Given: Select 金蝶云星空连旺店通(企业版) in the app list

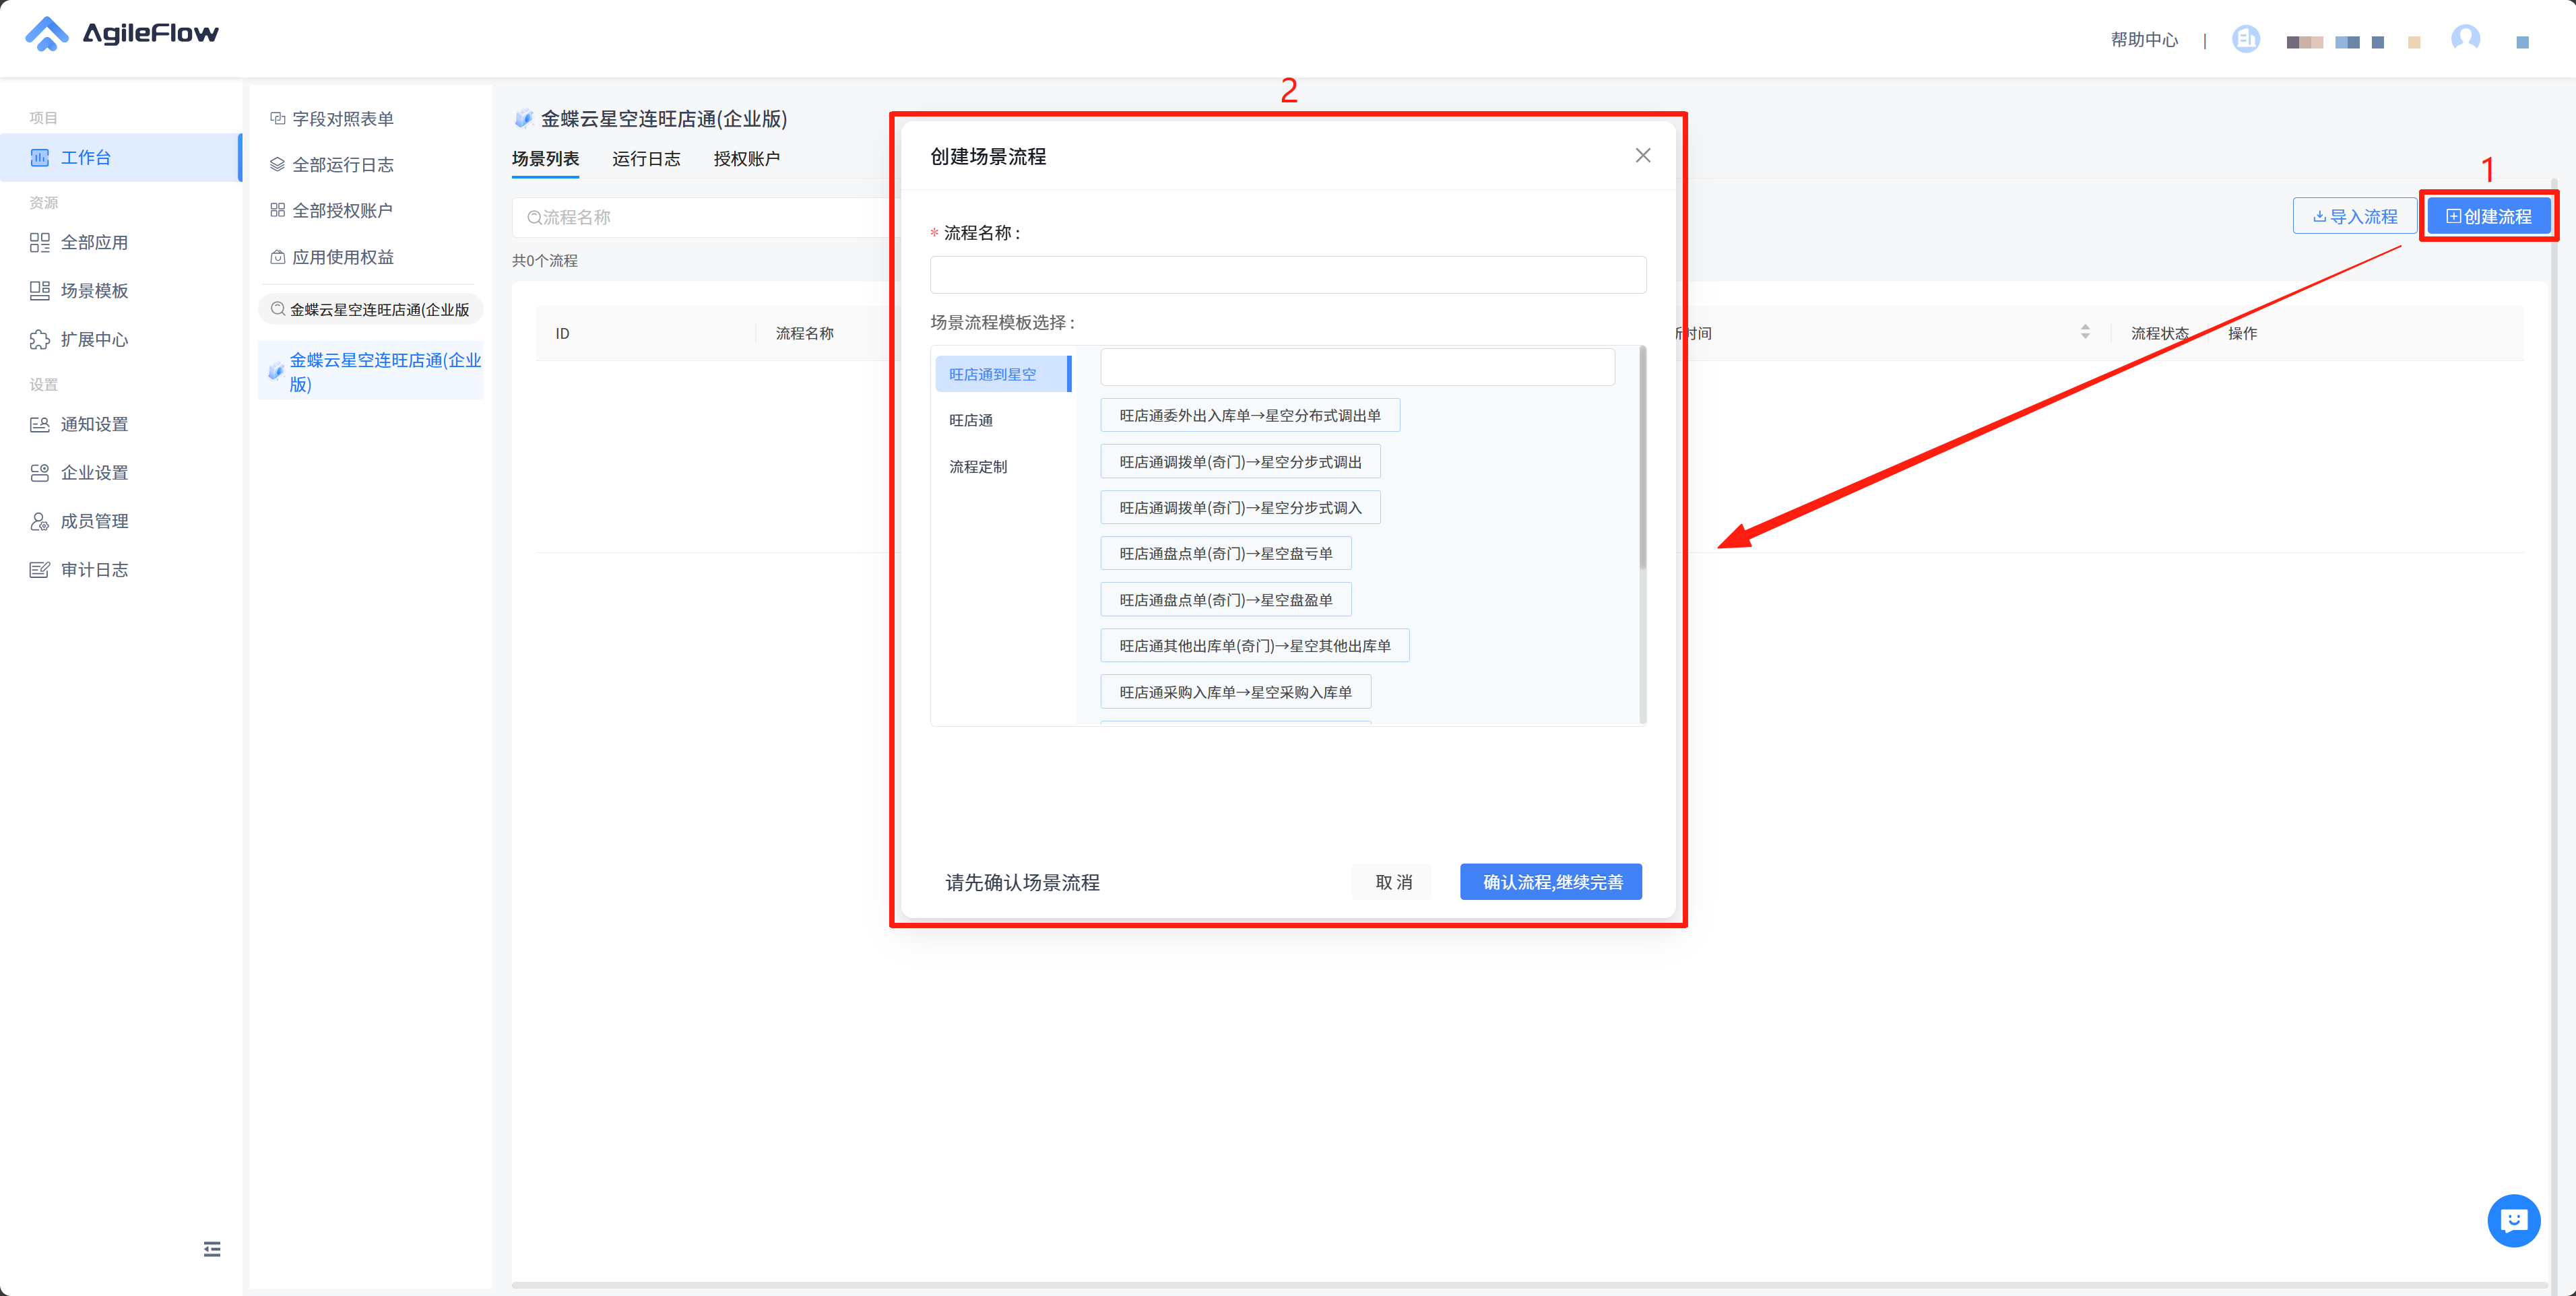Looking at the screenshot, I should pyautogui.click(x=370, y=371).
